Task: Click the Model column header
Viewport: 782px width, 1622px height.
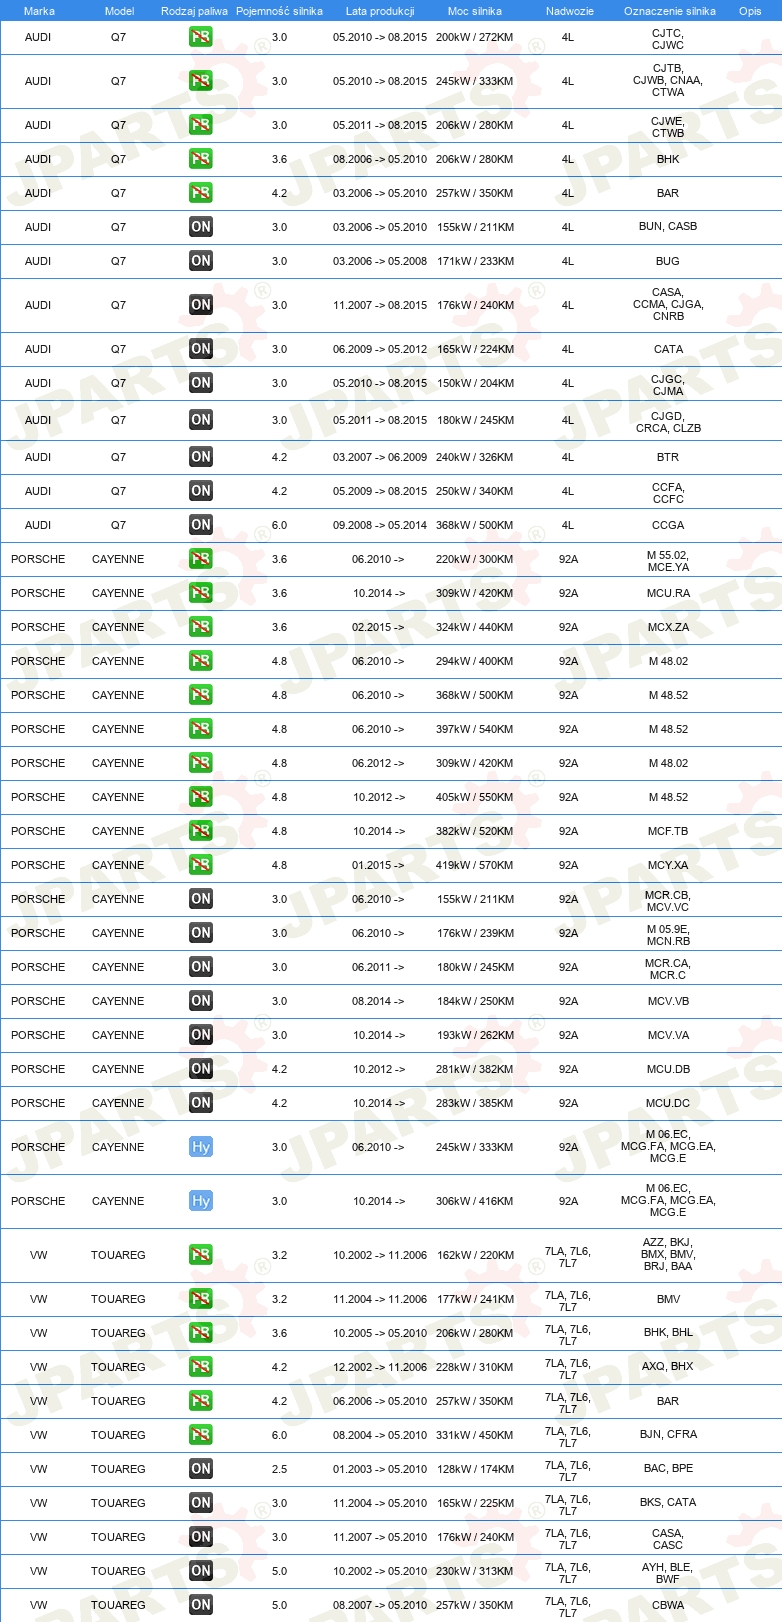Action: tap(119, 11)
